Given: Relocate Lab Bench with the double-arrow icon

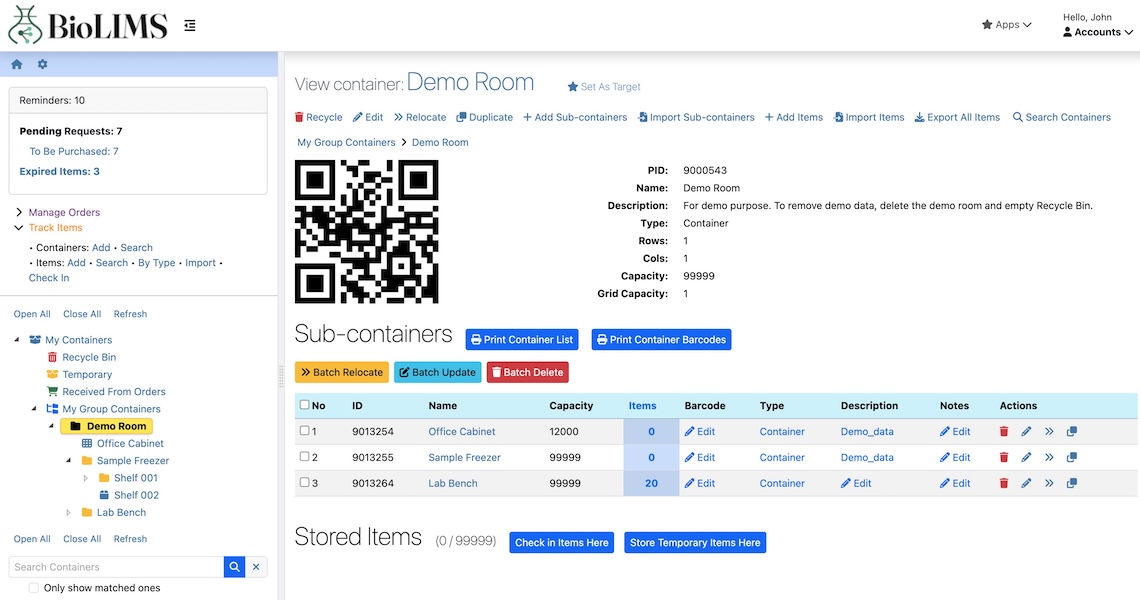Looking at the screenshot, I should pos(1049,483).
